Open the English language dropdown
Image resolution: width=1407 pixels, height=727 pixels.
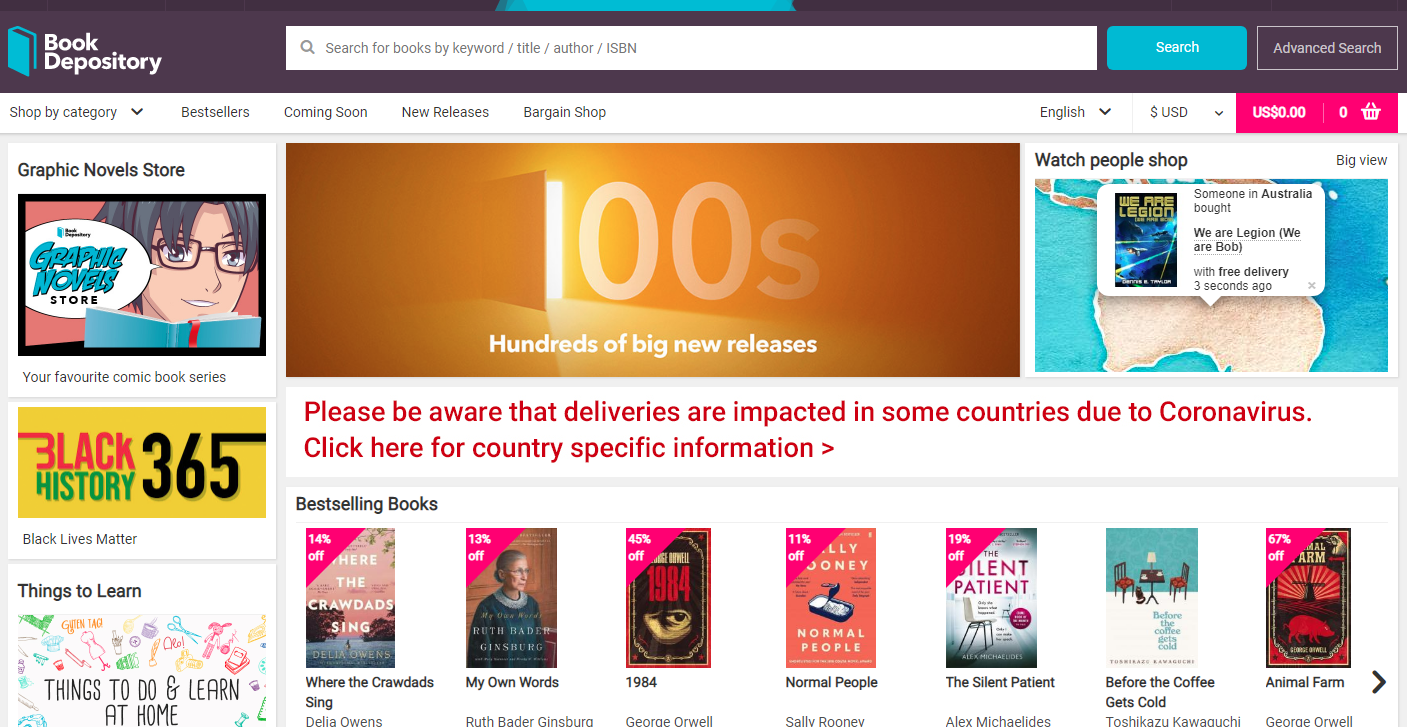tap(1076, 112)
